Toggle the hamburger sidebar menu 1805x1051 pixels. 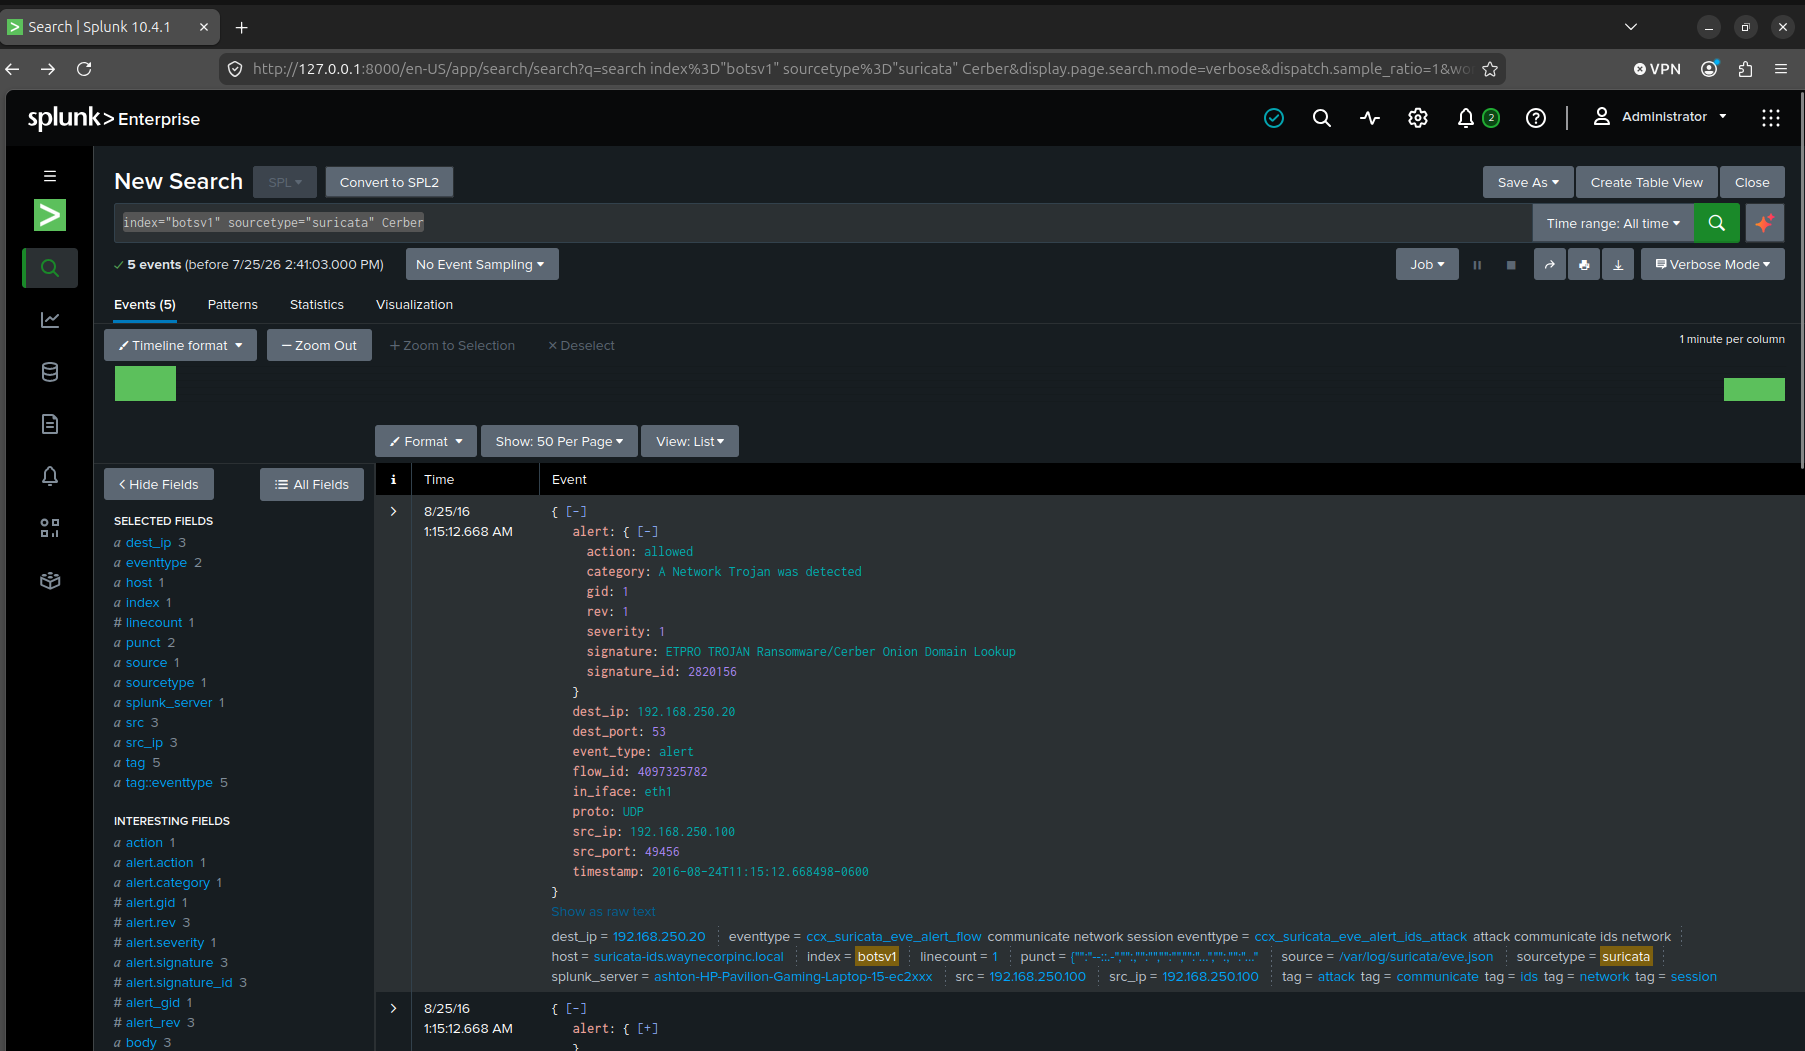pos(50,176)
